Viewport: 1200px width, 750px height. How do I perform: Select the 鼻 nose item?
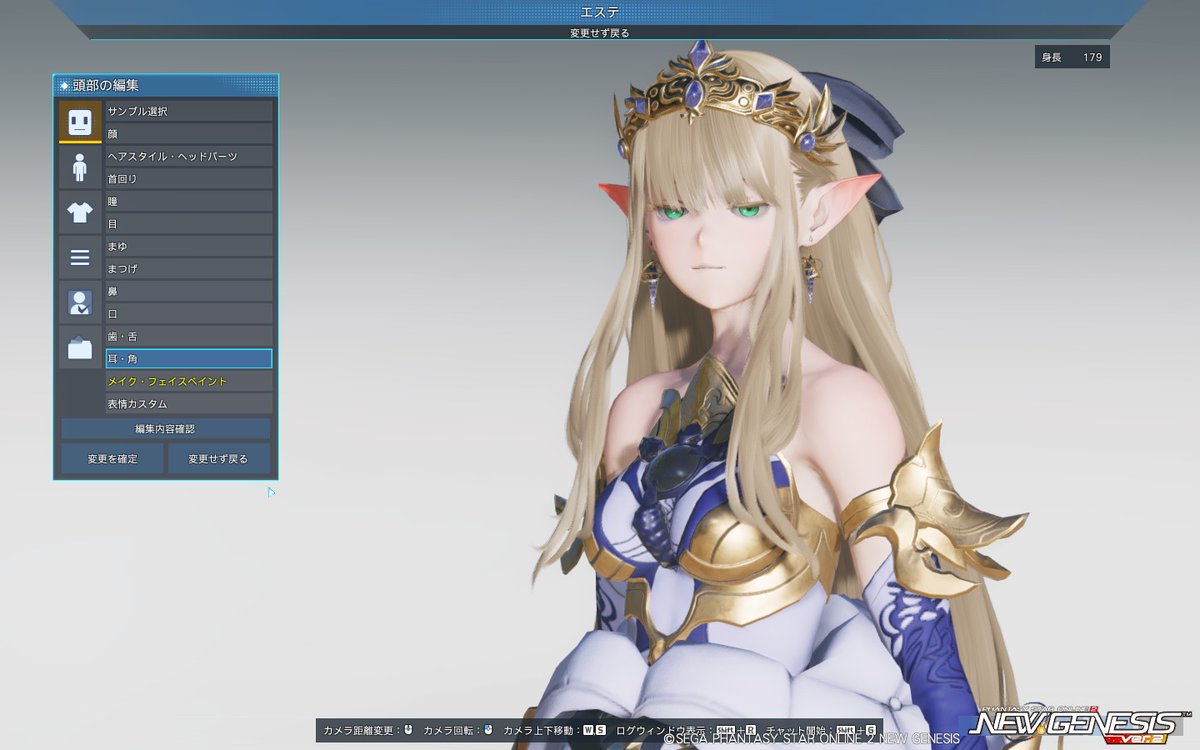189,291
